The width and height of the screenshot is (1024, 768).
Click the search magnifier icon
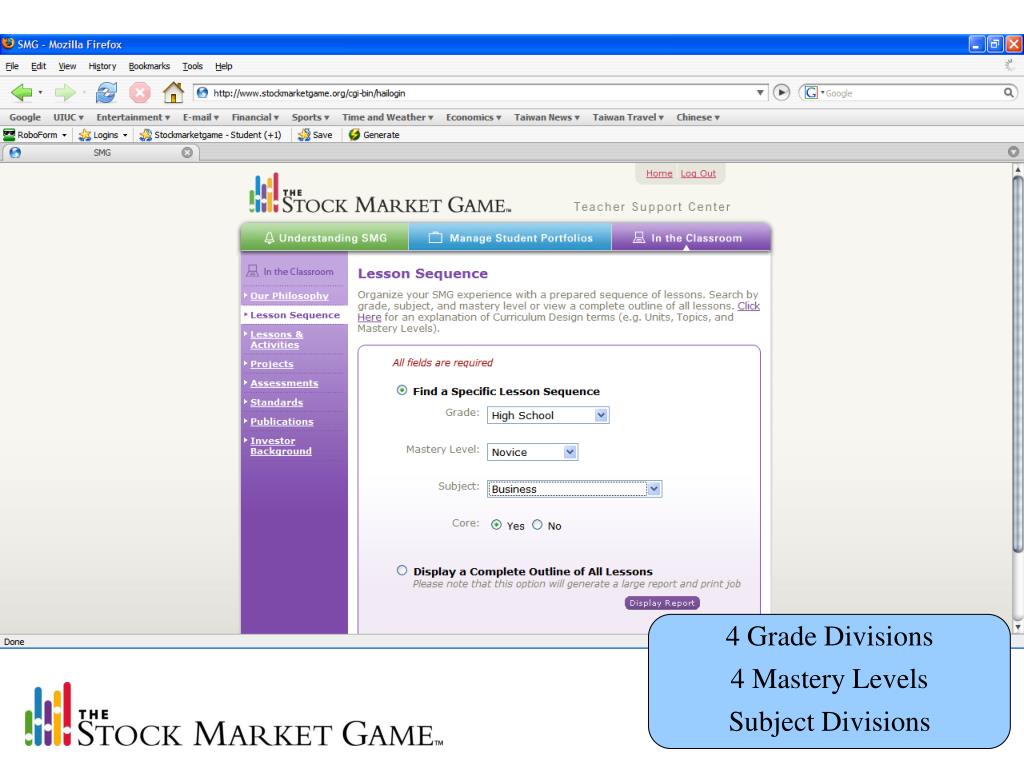click(x=1009, y=93)
